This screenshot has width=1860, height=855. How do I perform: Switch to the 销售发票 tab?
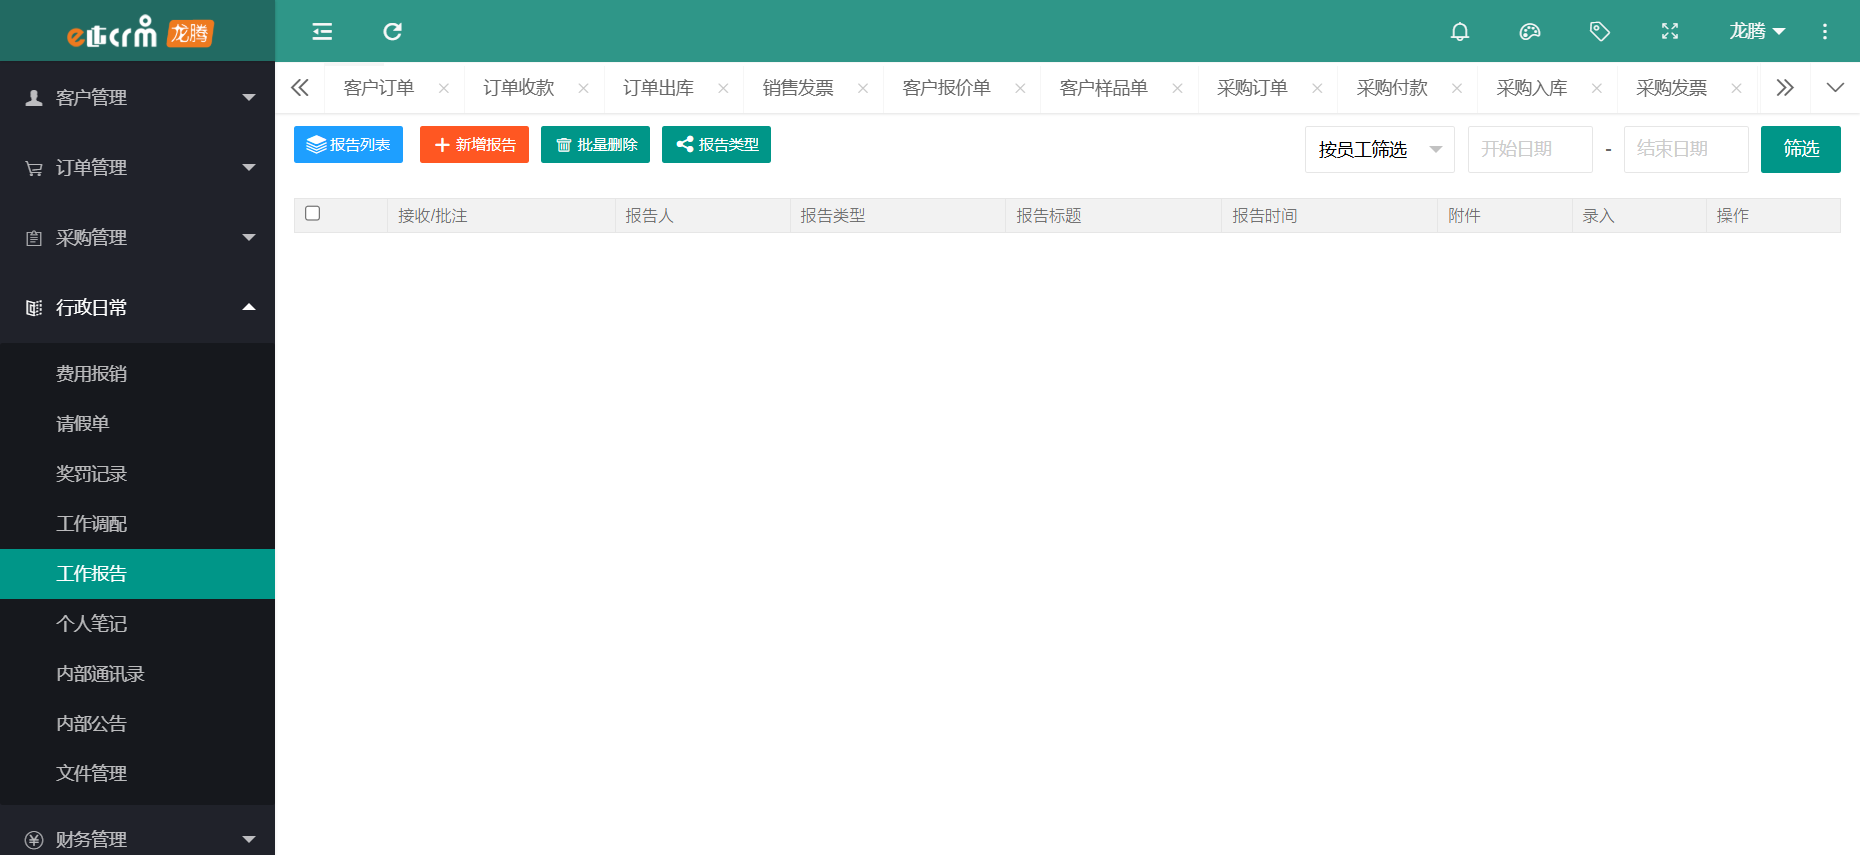click(797, 88)
